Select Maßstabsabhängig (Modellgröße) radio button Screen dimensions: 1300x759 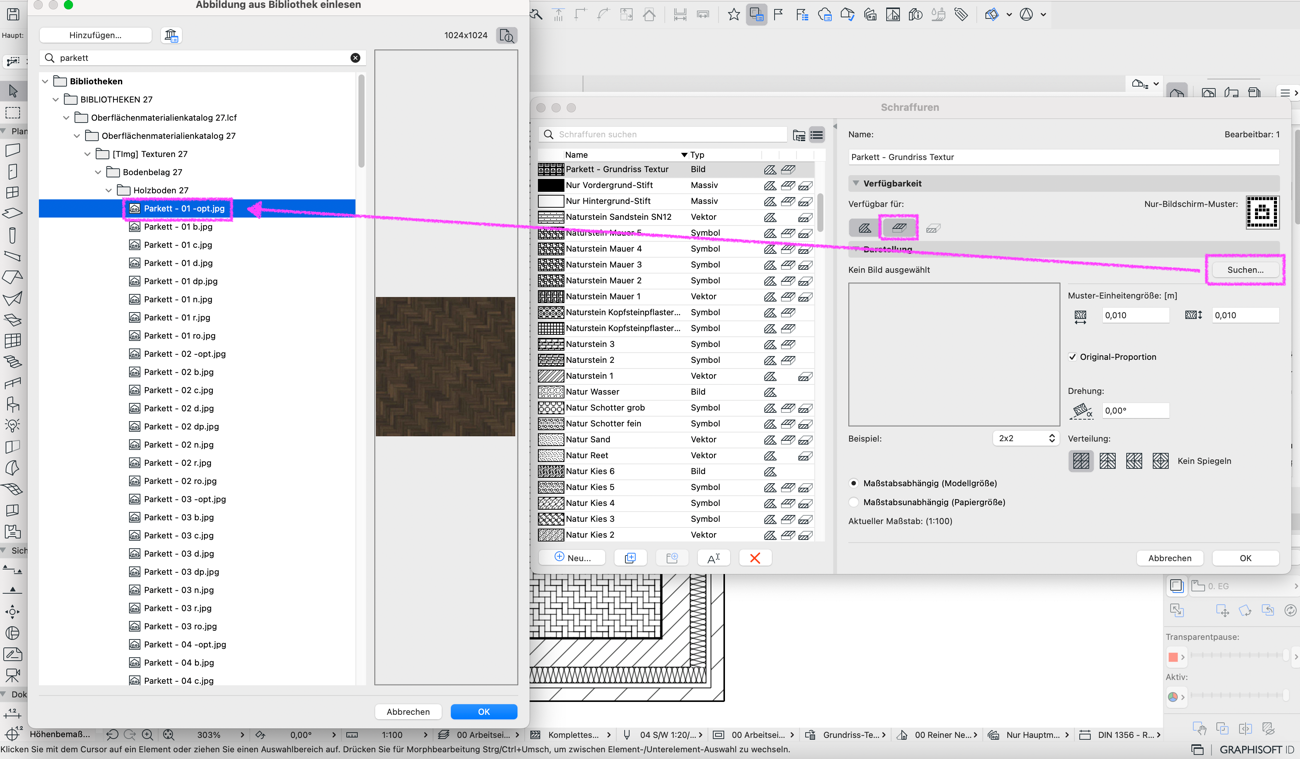click(x=853, y=484)
